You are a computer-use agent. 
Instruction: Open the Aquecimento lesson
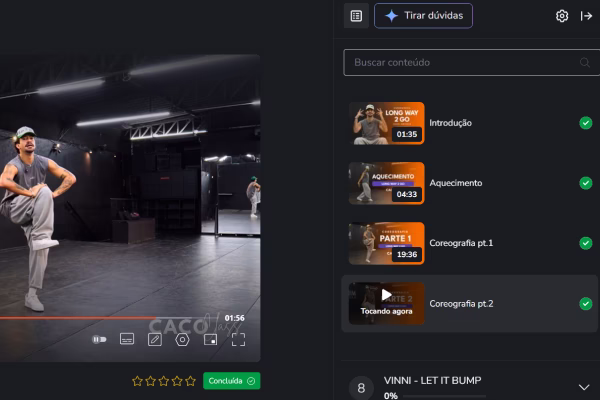pyautogui.click(x=455, y=183)
